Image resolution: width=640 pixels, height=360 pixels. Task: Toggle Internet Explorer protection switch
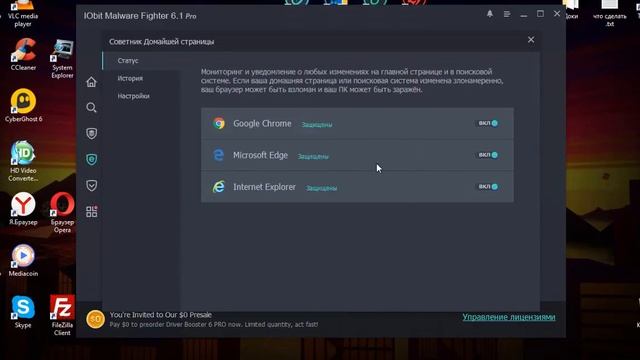coord(488,187)
